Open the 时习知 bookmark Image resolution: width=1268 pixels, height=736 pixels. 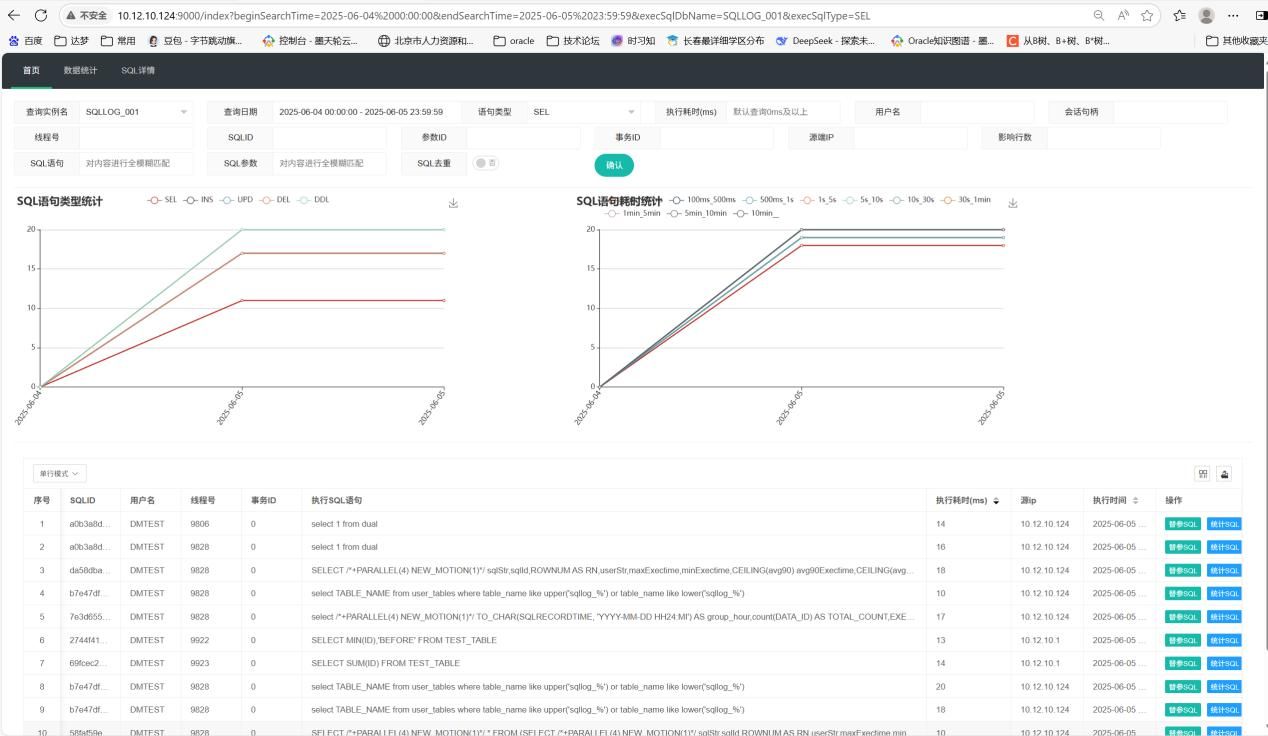(x=633, y=41)
